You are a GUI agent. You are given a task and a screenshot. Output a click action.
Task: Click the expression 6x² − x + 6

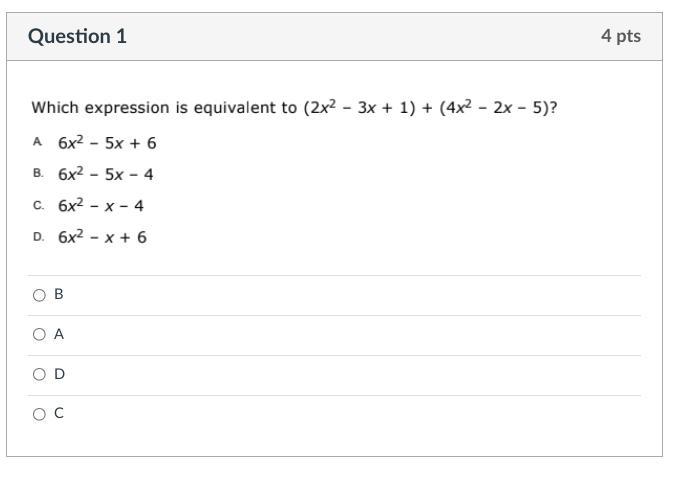[x=102, y=237]
